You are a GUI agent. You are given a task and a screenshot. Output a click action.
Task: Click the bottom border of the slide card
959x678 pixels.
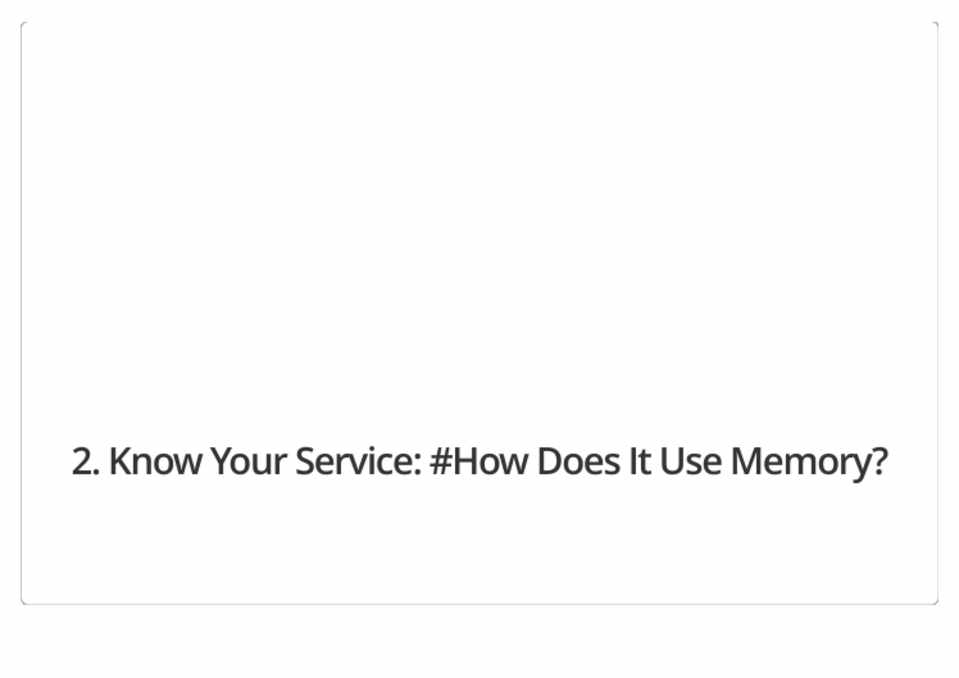pyautogui.click(x=479, y=603)
